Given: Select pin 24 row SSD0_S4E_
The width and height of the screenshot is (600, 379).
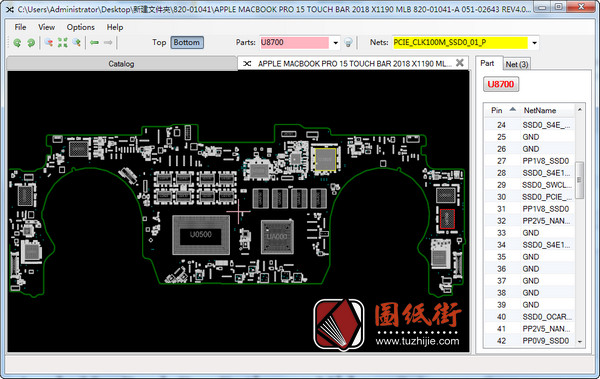Looking at the screenshot, I should click(x=530, y=125).
